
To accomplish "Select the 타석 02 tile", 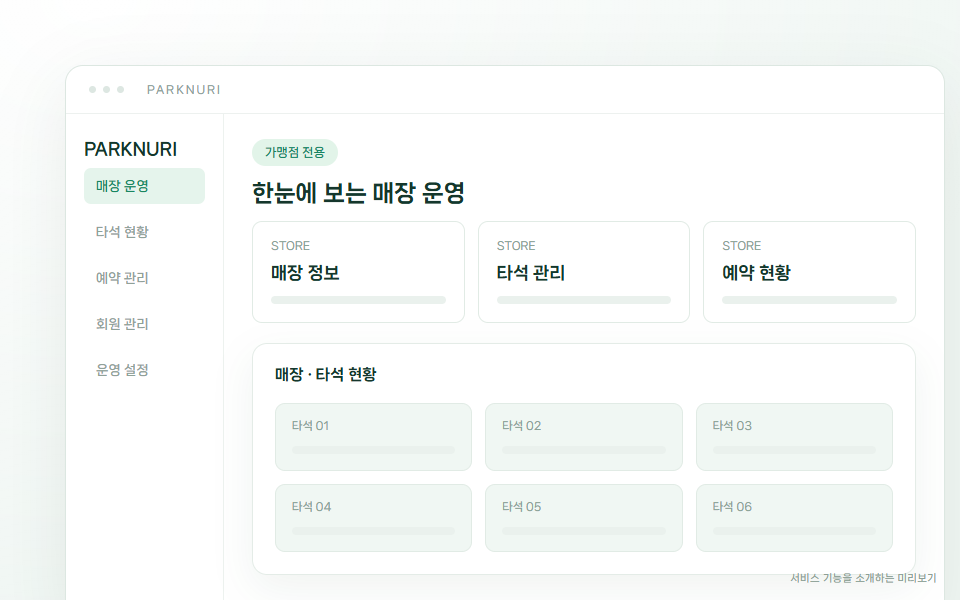I will [x=583, y=437].
